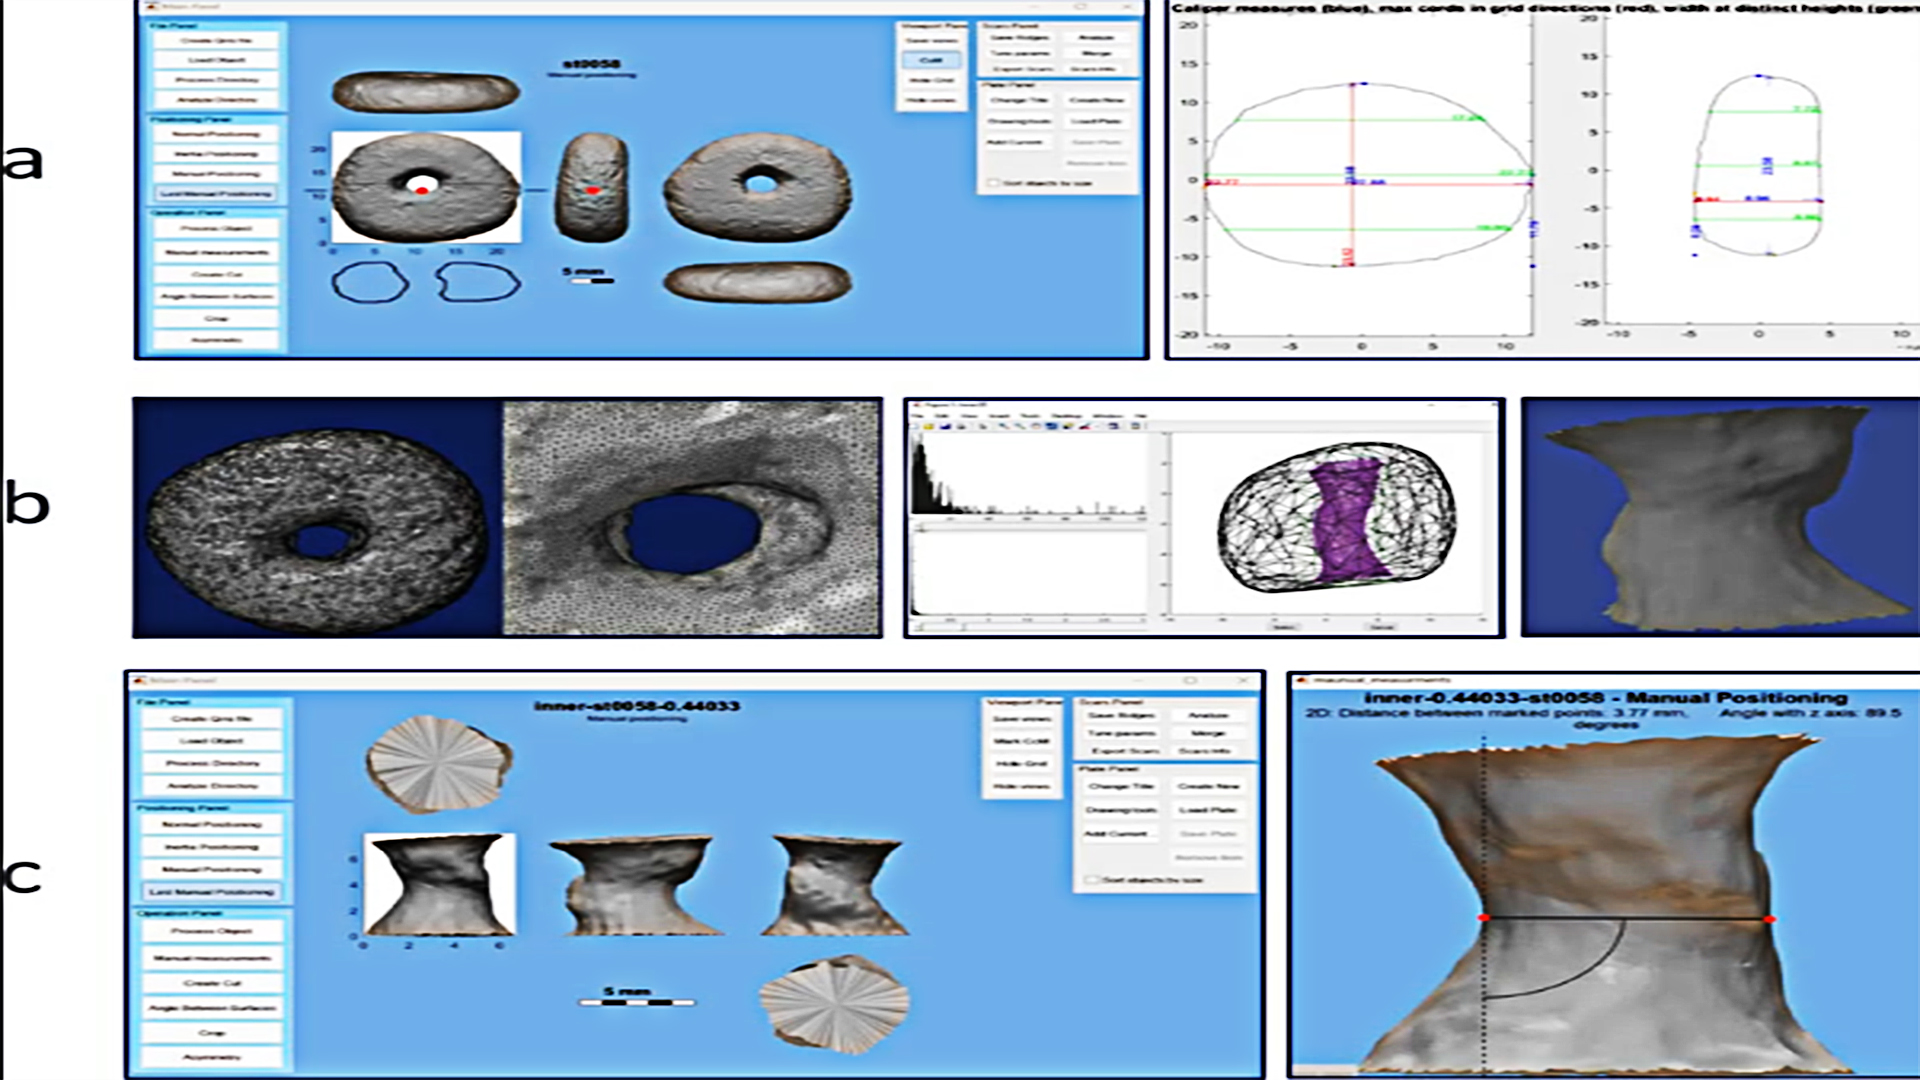Click Analyze Directory in the st0058 window
1920x1080 pixels.
coord(216,100)
